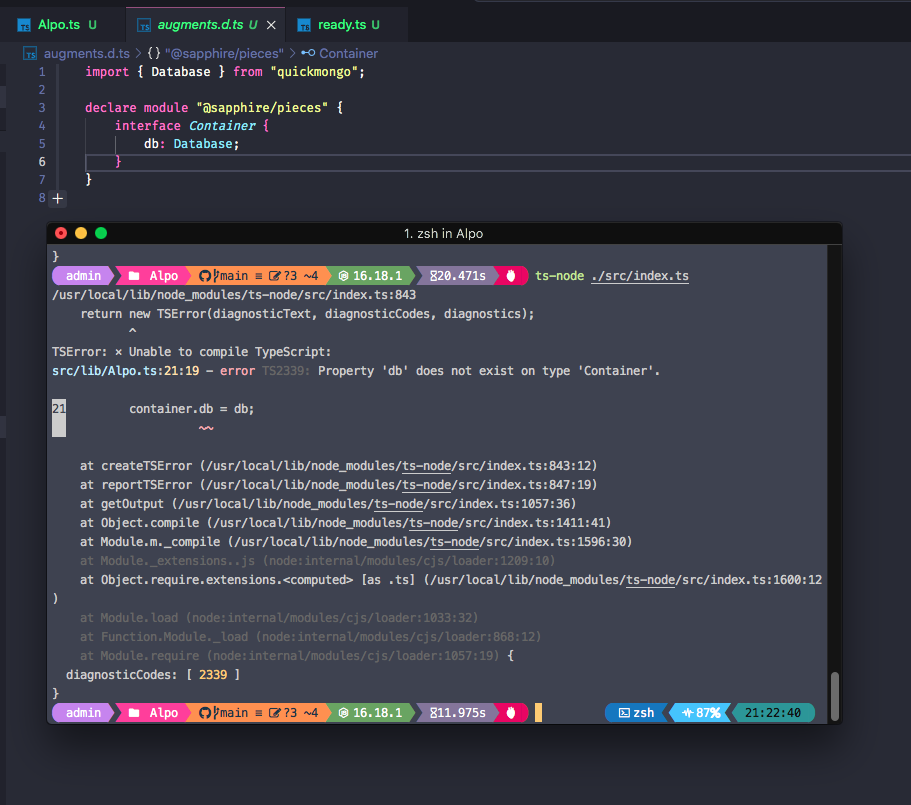Click the Container interface name on line 4
Viewport: 911px width, 805px height.
point(222,126)
